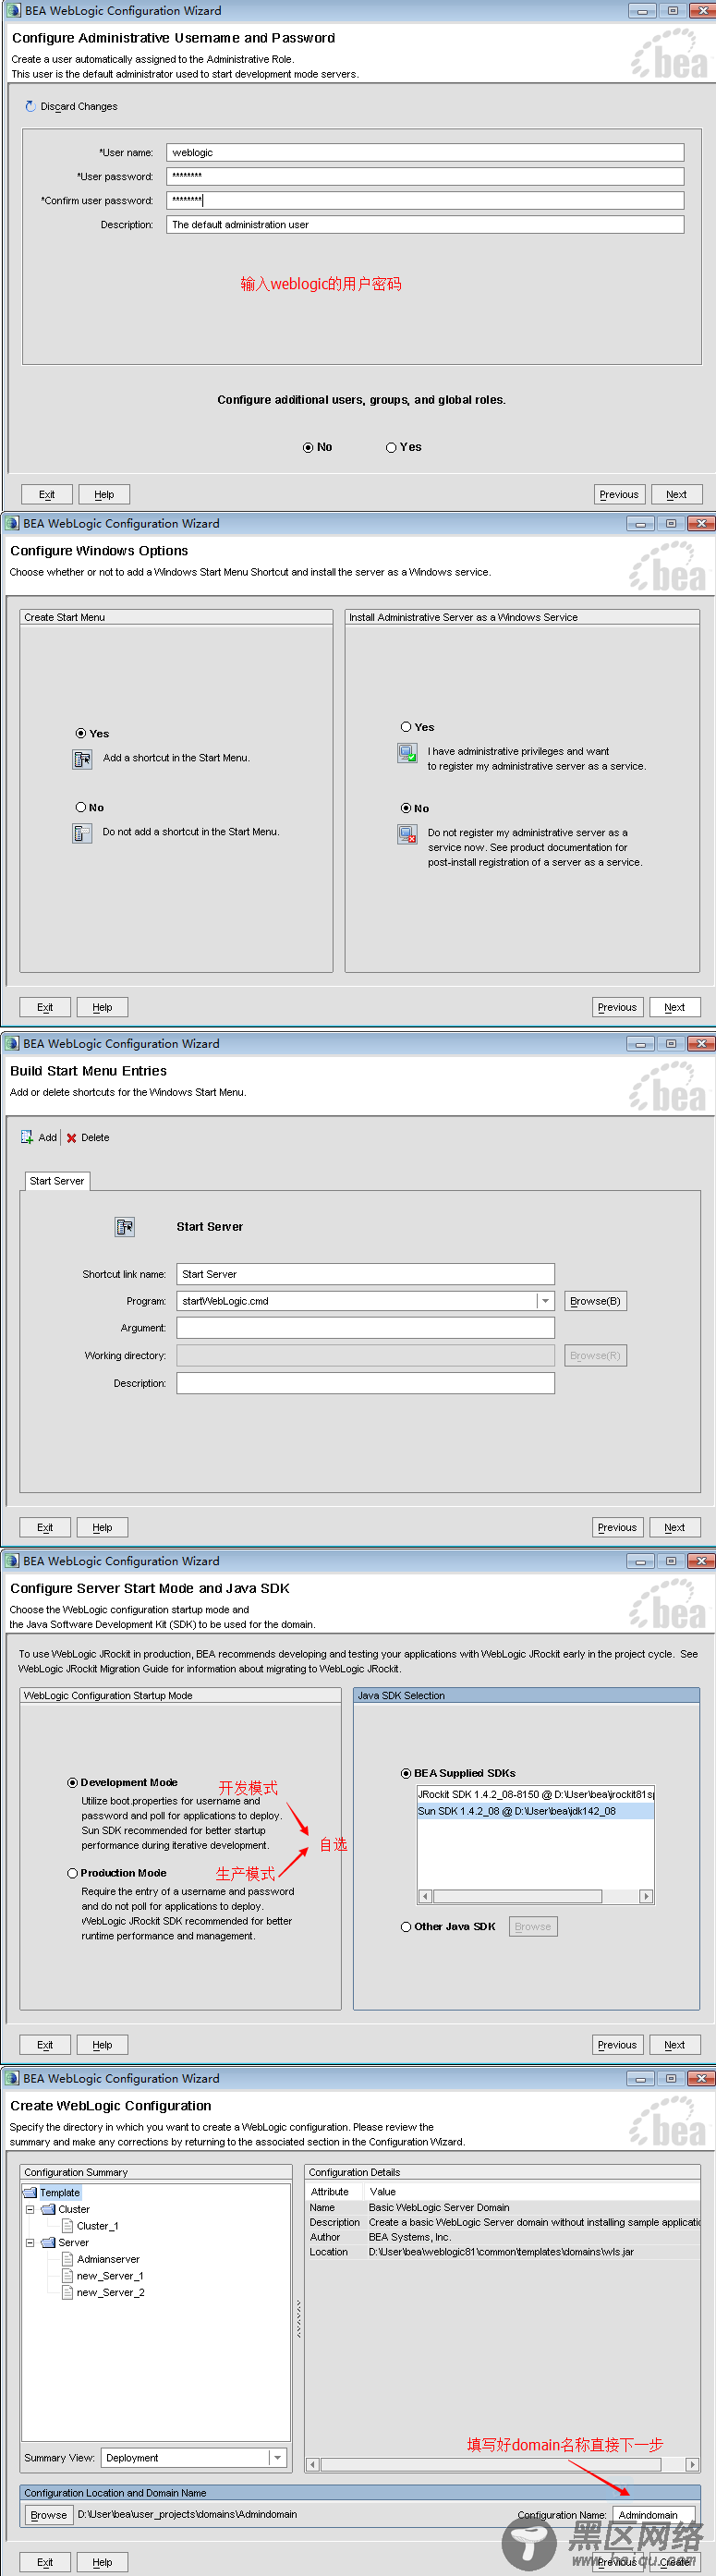Click the Start Server shortcut icon beside its heading
Image resolution: width=716 pixels, height=2576 pixels.
125,1227
